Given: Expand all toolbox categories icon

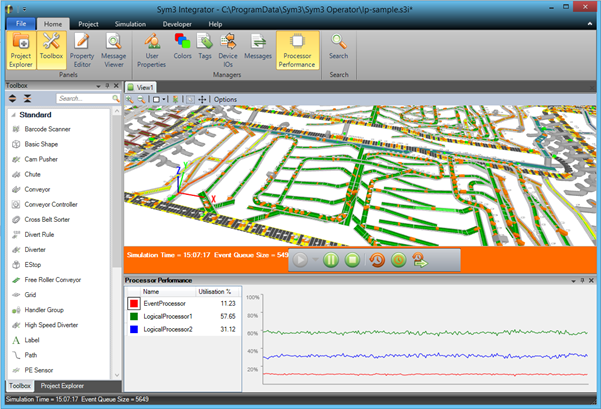Looking at the screenshot, I should click(x=13, y=99).
